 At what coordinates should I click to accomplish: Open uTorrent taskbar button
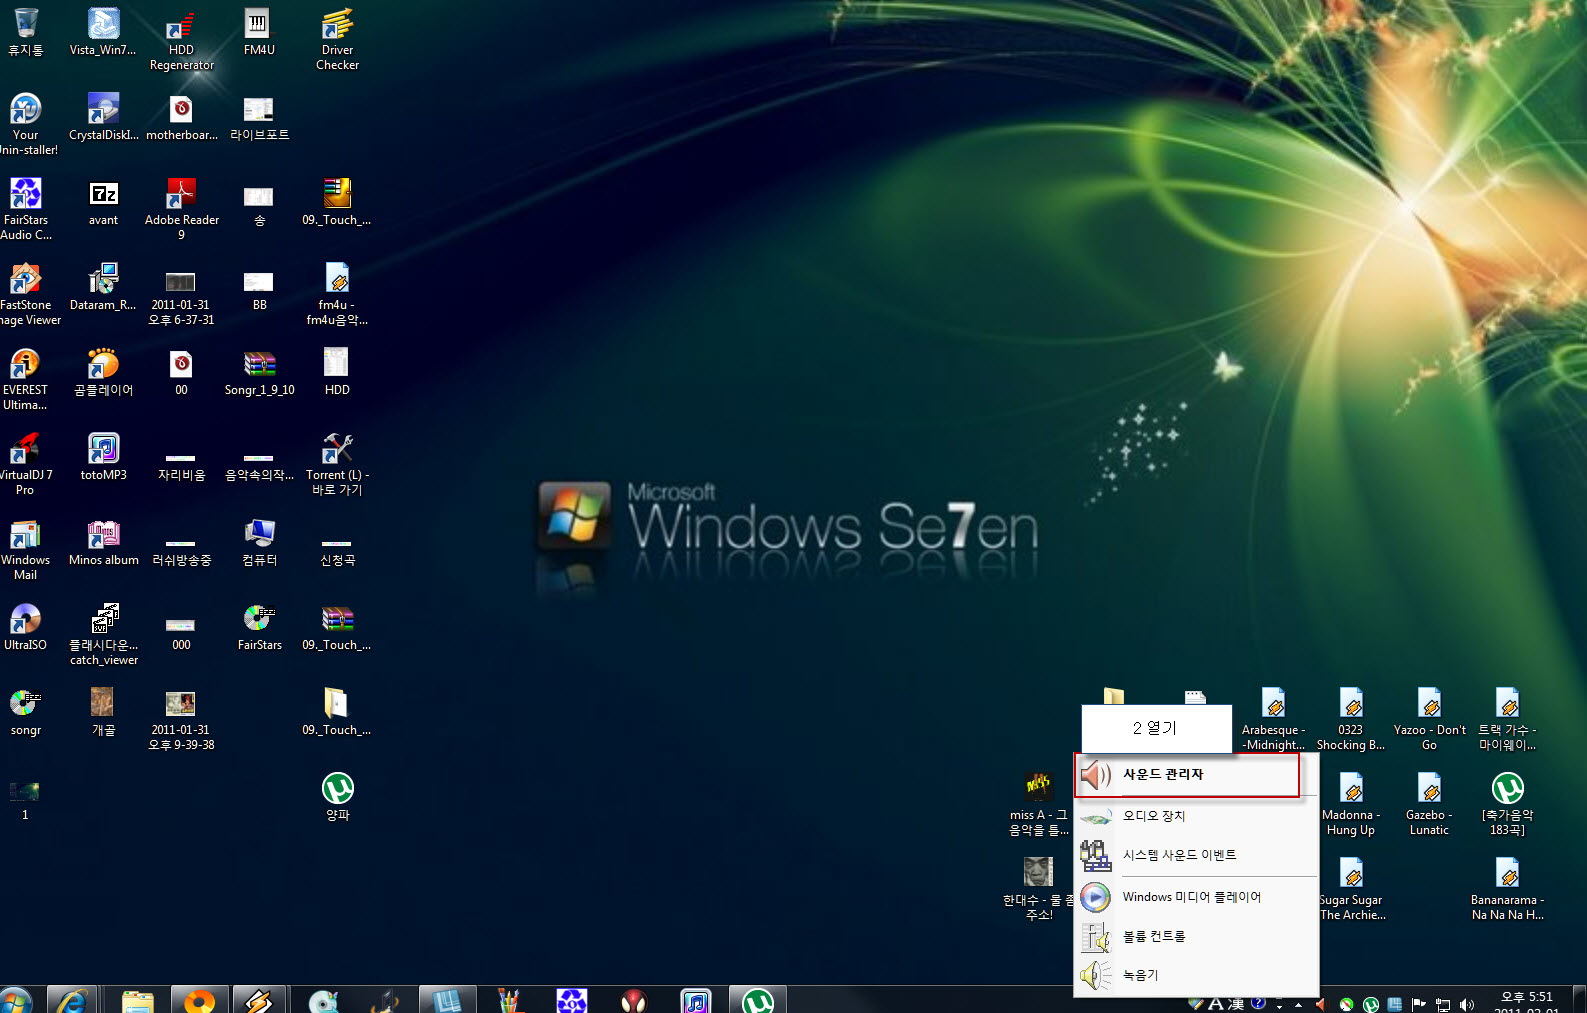tap(758, 1000)
